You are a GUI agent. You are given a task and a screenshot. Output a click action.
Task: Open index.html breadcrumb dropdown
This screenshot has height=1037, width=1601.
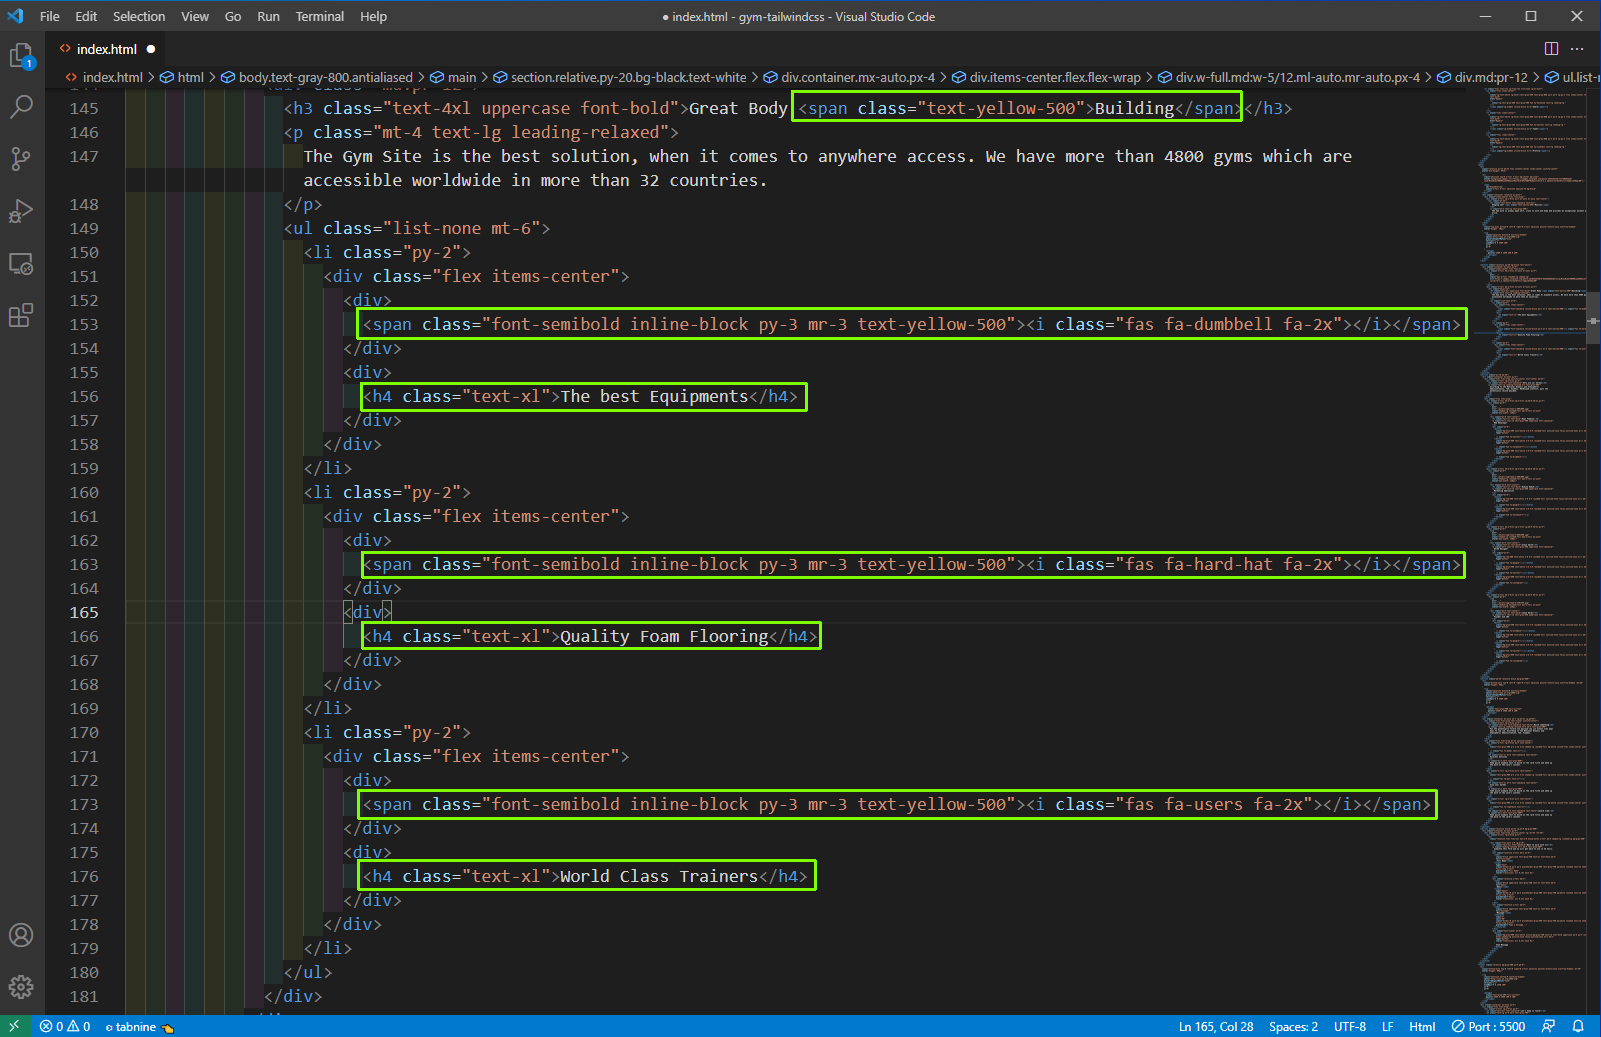pyautogui.click(x=104, y=77)
